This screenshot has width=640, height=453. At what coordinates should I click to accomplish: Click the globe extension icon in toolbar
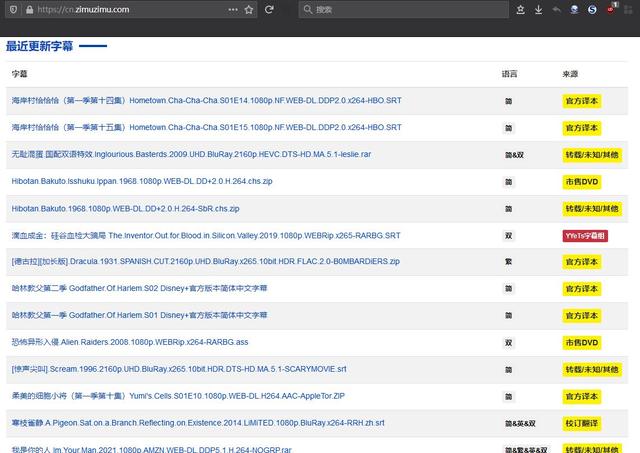pos(574,9)
